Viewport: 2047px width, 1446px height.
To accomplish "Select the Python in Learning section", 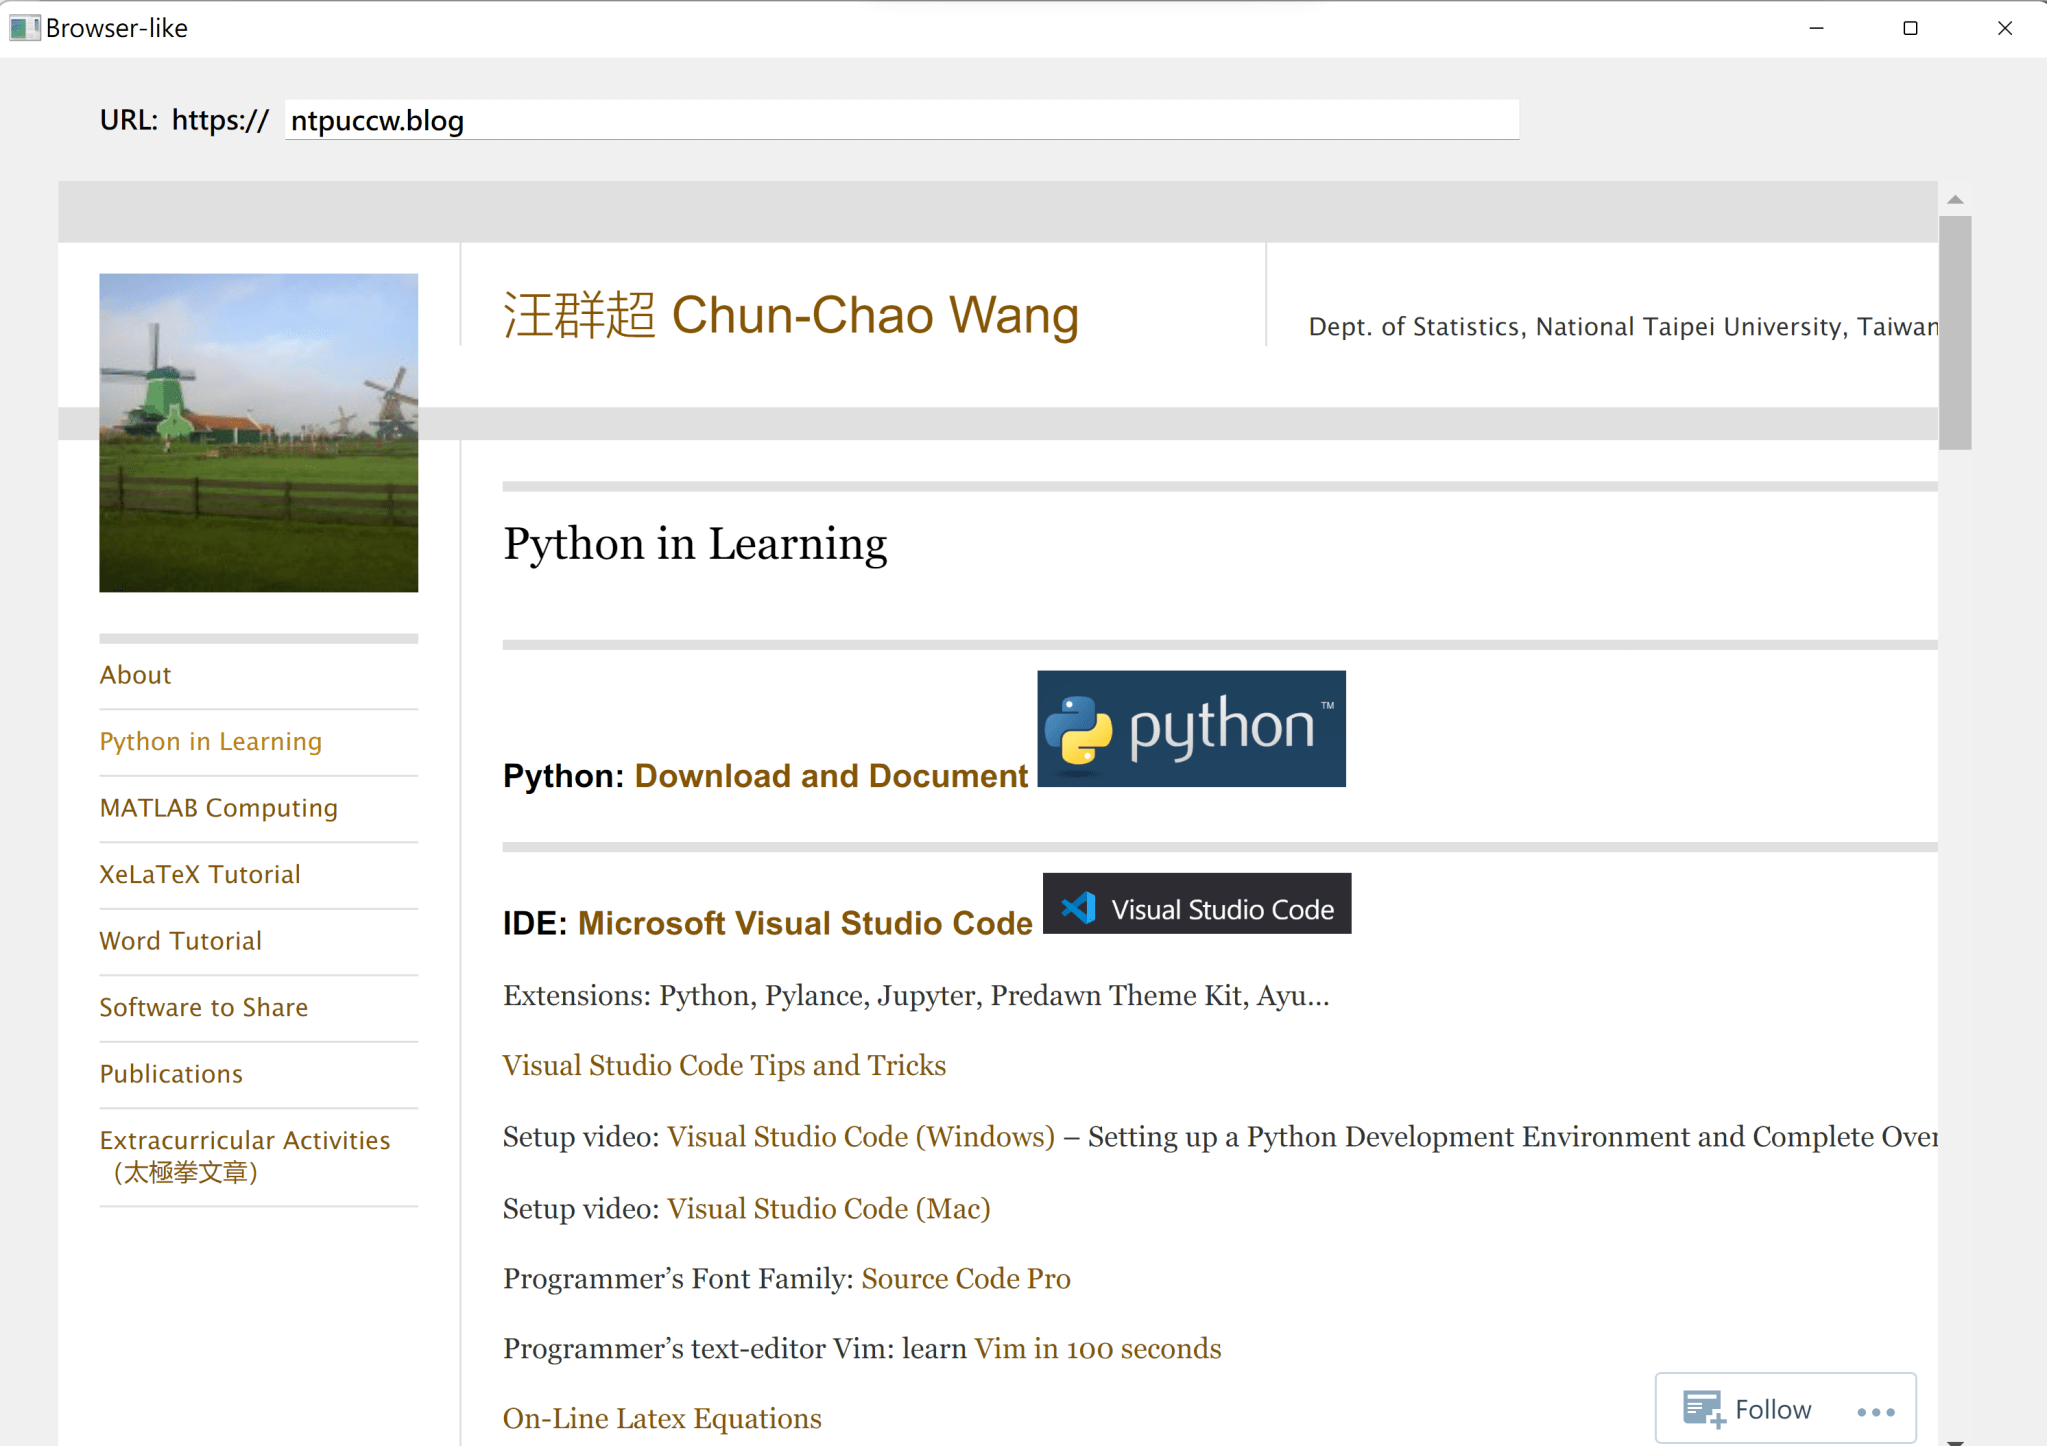I will (x=210, y=740).
